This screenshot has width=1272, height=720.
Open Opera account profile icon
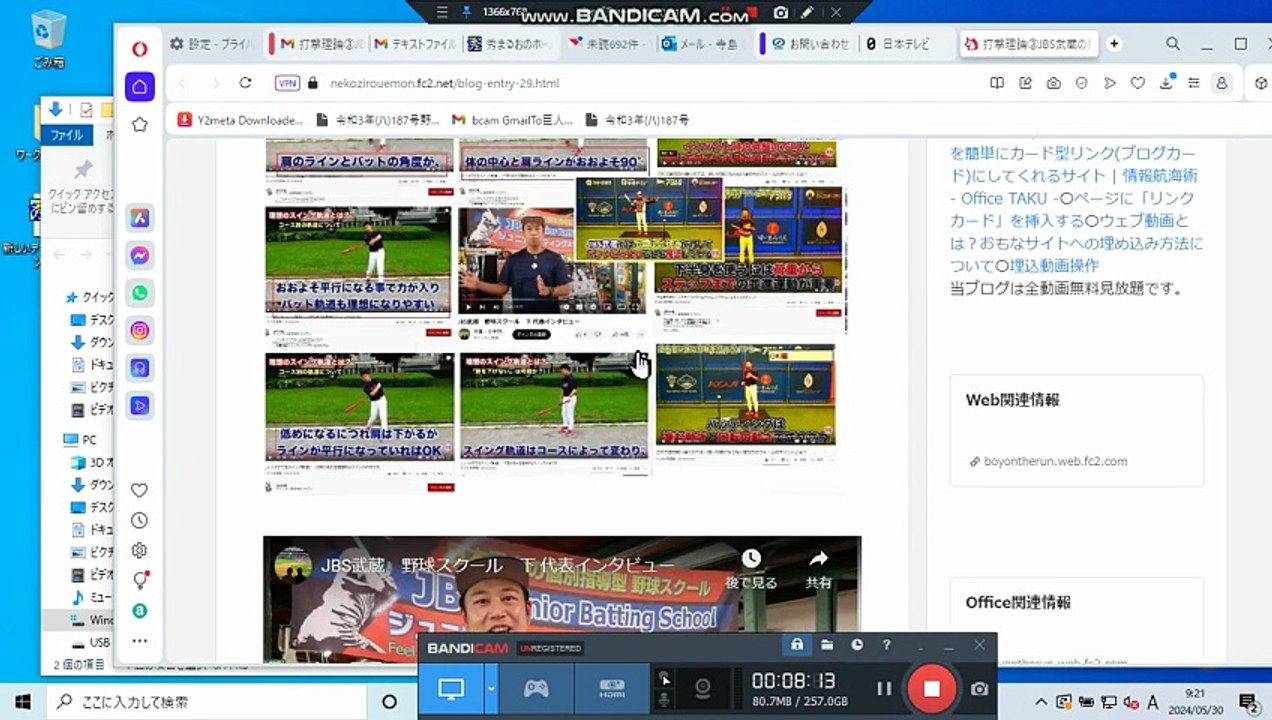(x=1221, y=83)
